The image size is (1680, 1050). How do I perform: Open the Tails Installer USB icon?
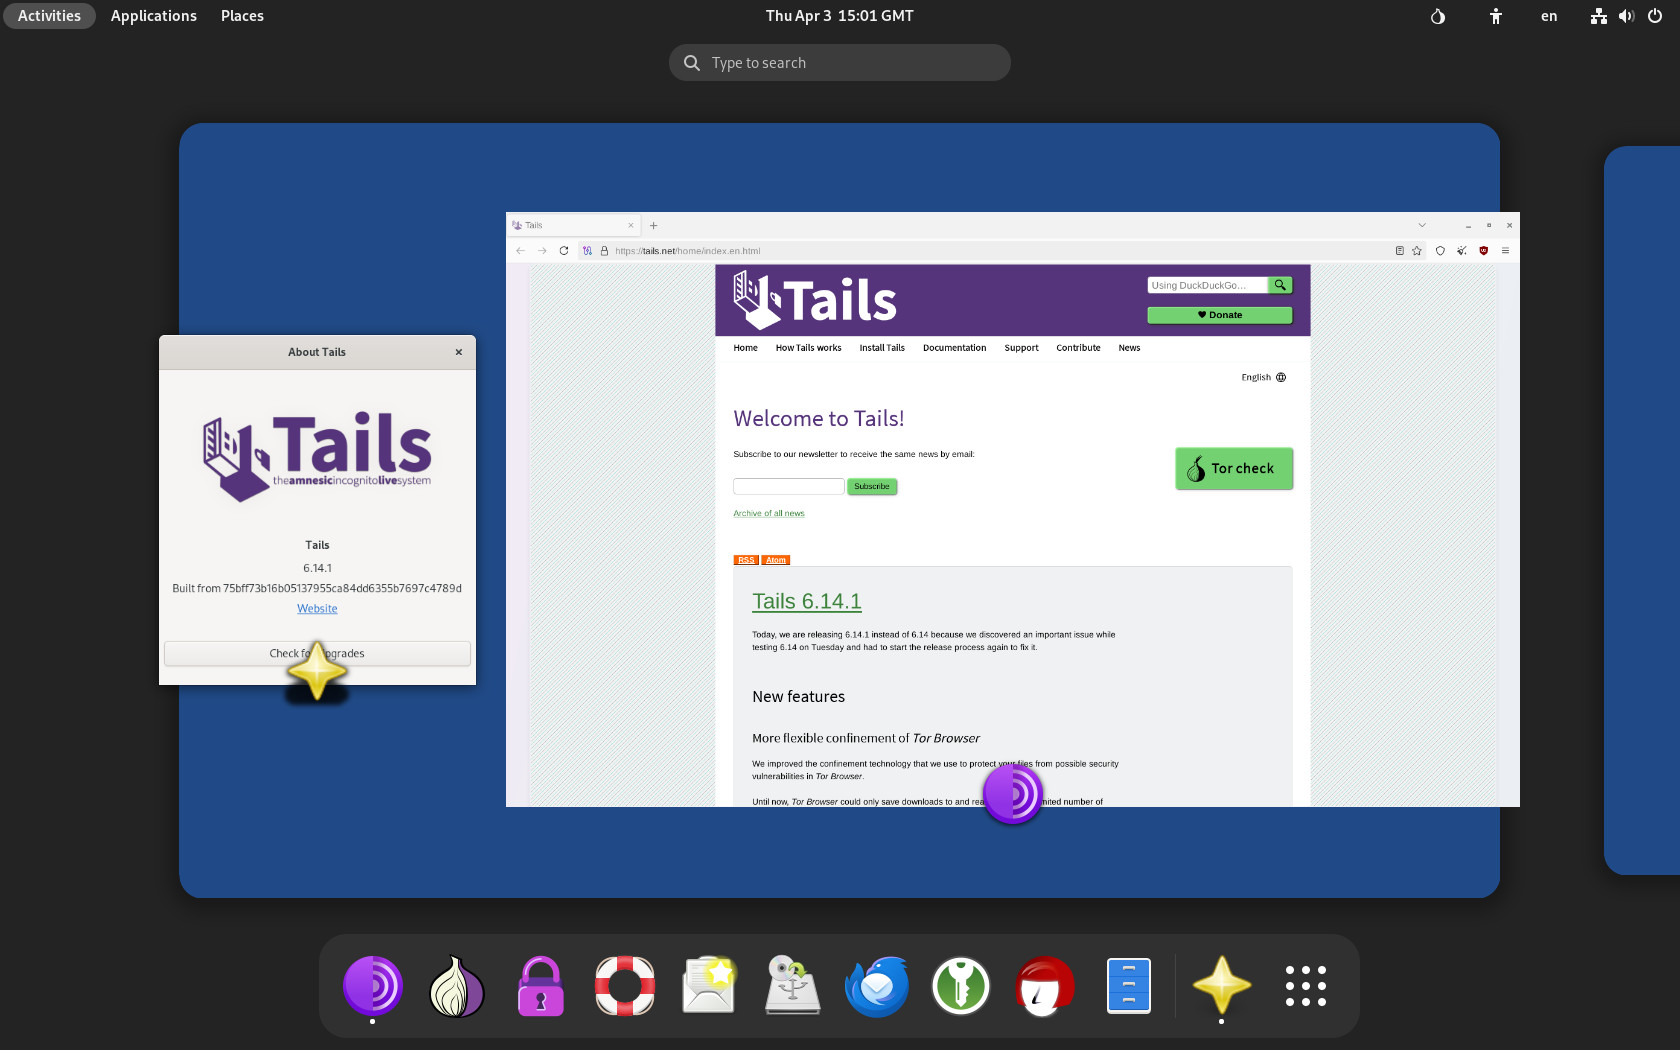793,986
